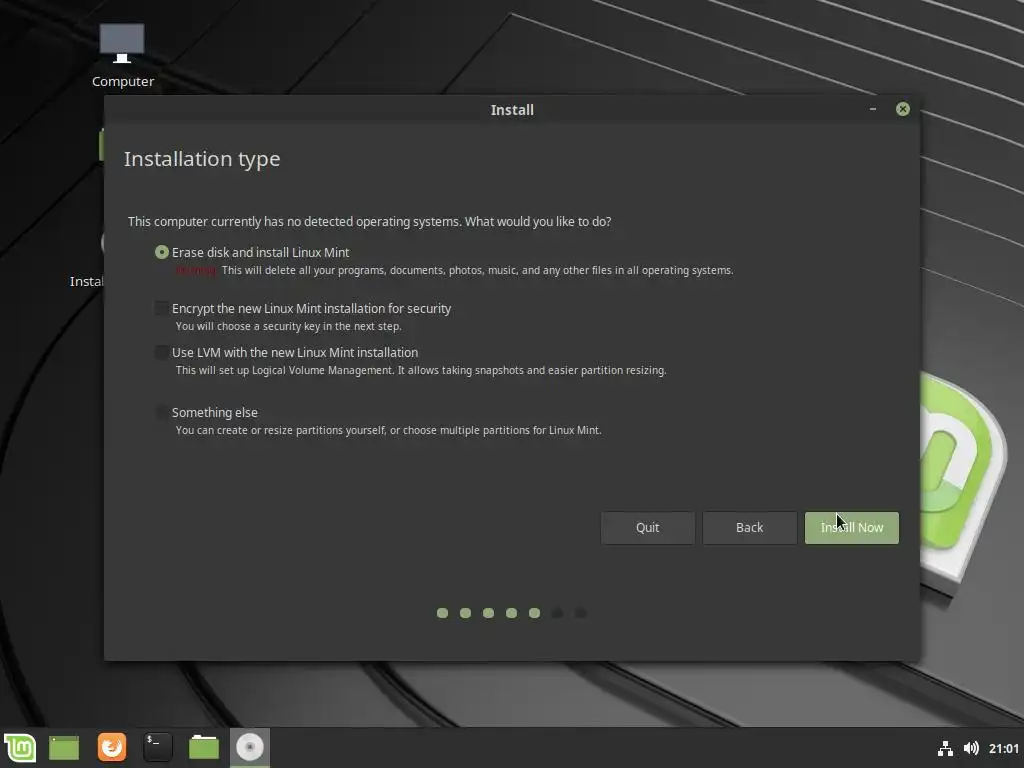Close the Install window
Image resolution: width=1024 pixels, height=768 pixels.
(903, 109)
